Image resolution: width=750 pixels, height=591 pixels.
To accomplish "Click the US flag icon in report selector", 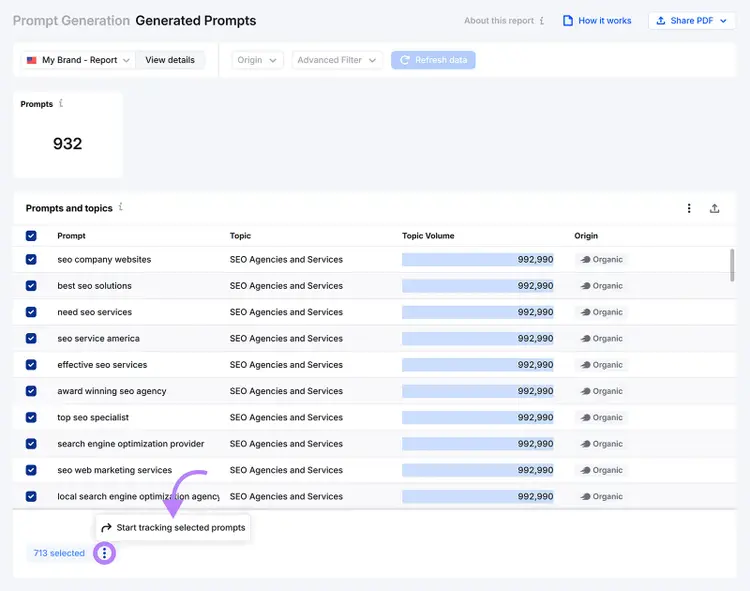I will [x=32, y=60].
